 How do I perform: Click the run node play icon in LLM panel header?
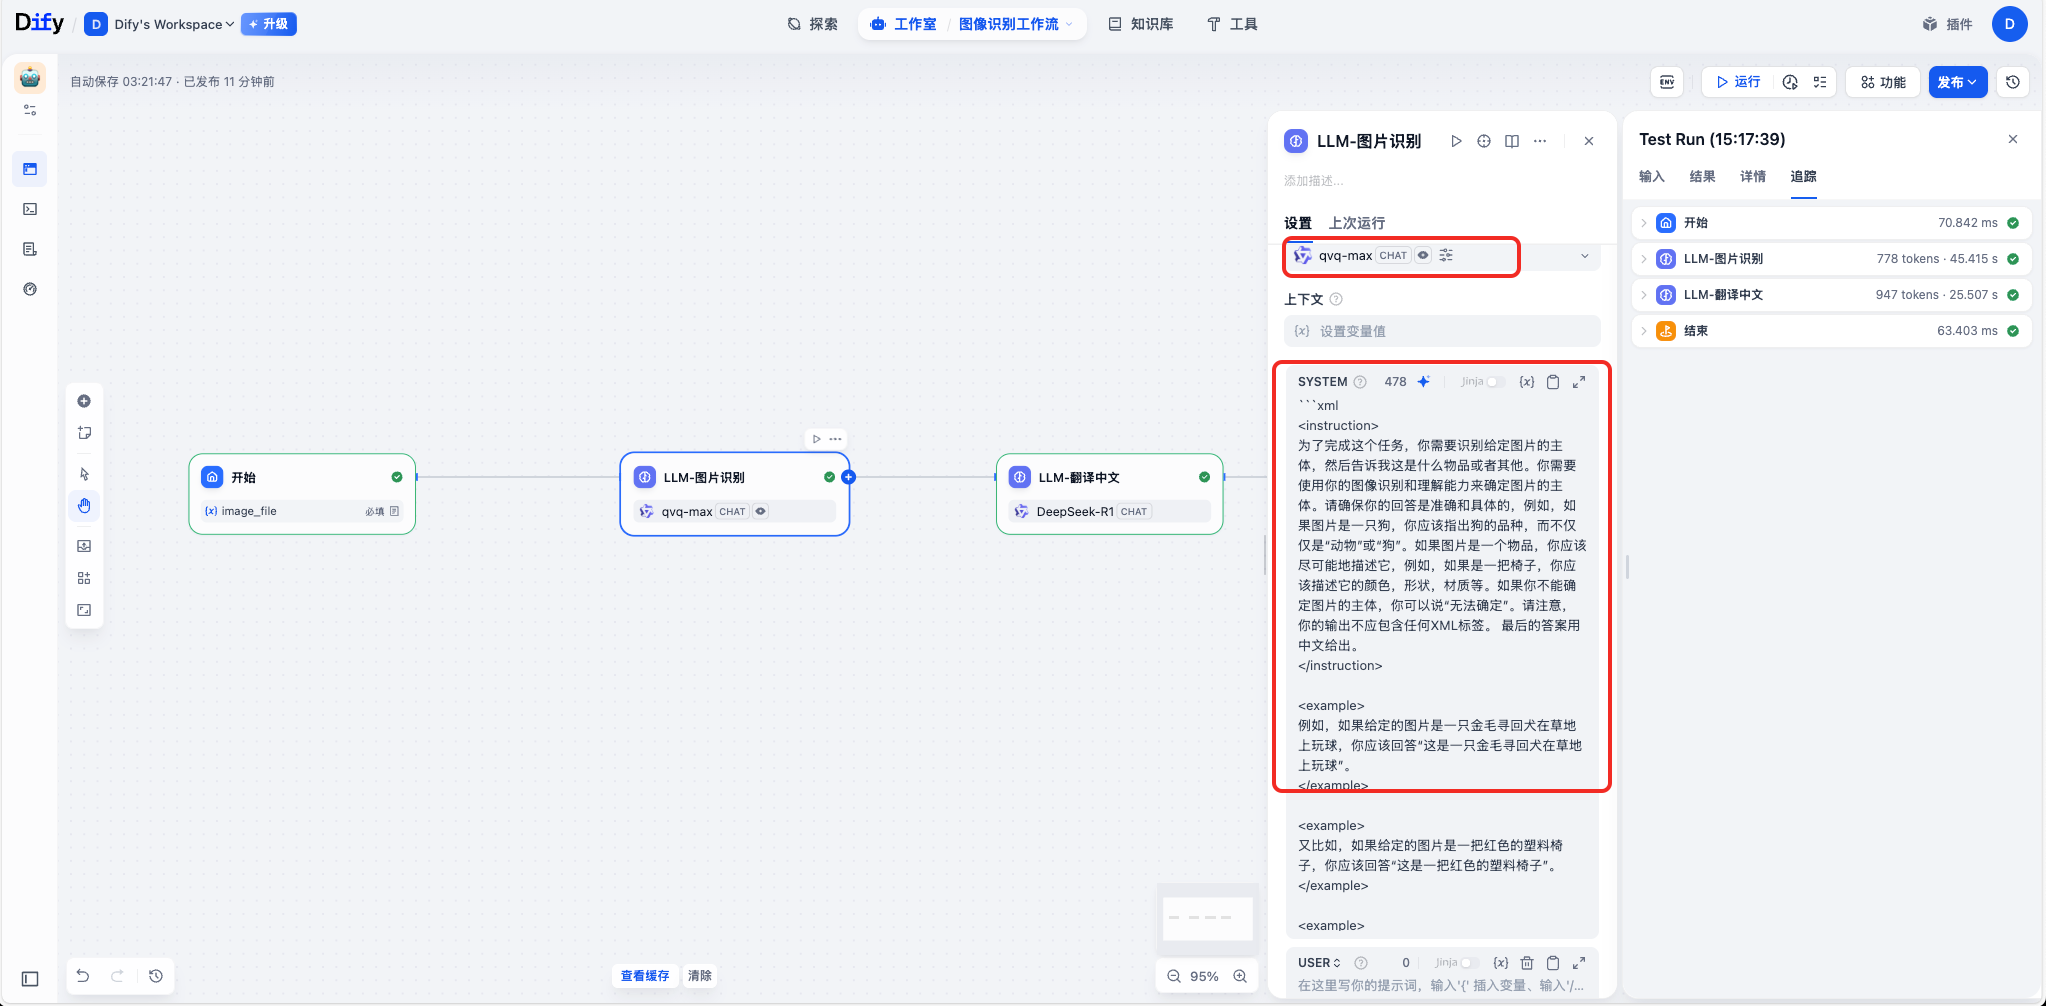1456,141
